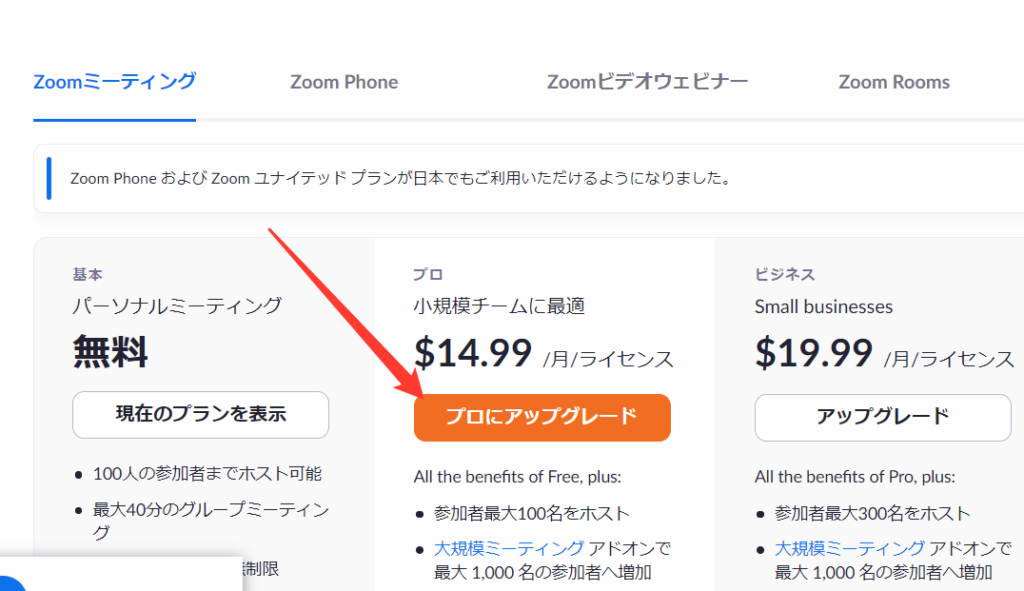Select the Zoomビデオウェビナー tab
1024x591 pixels.
[x=647, y=82]
